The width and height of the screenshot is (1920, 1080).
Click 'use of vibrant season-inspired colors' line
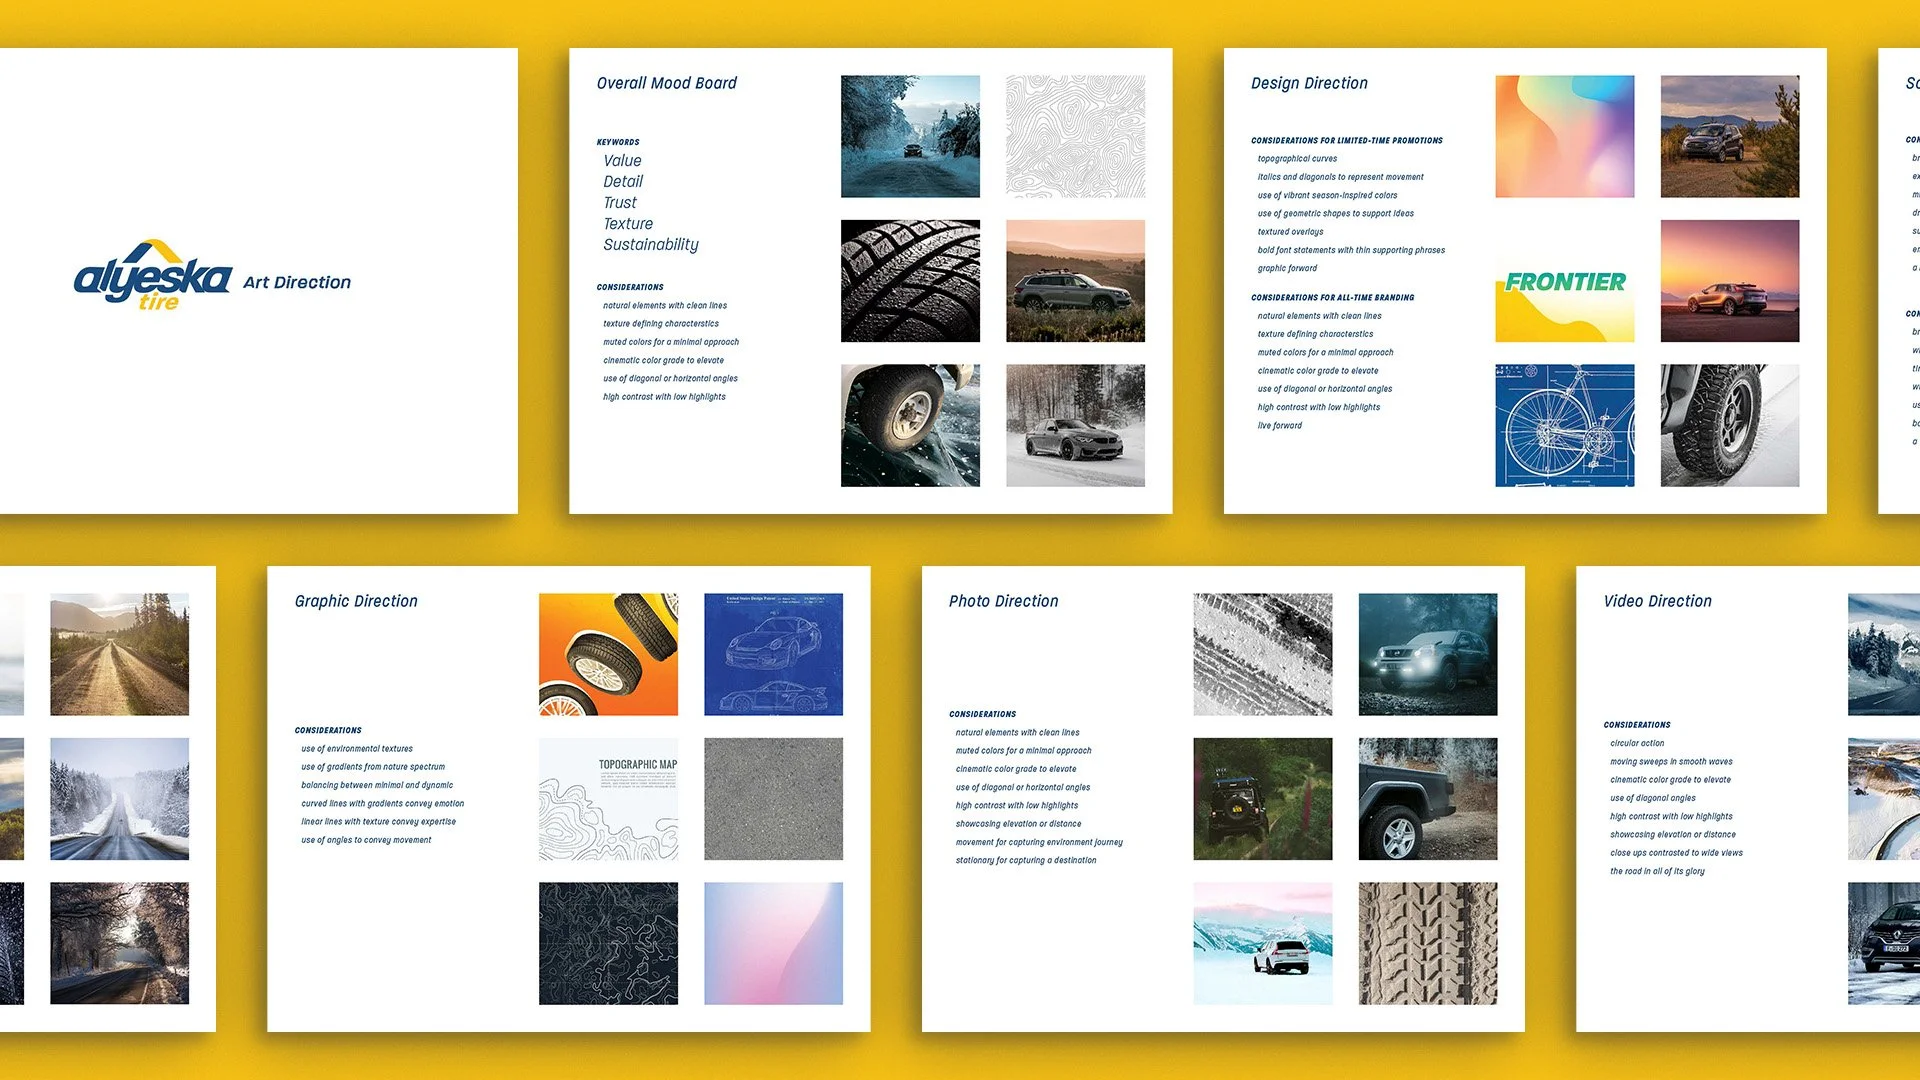[1327, 196]
